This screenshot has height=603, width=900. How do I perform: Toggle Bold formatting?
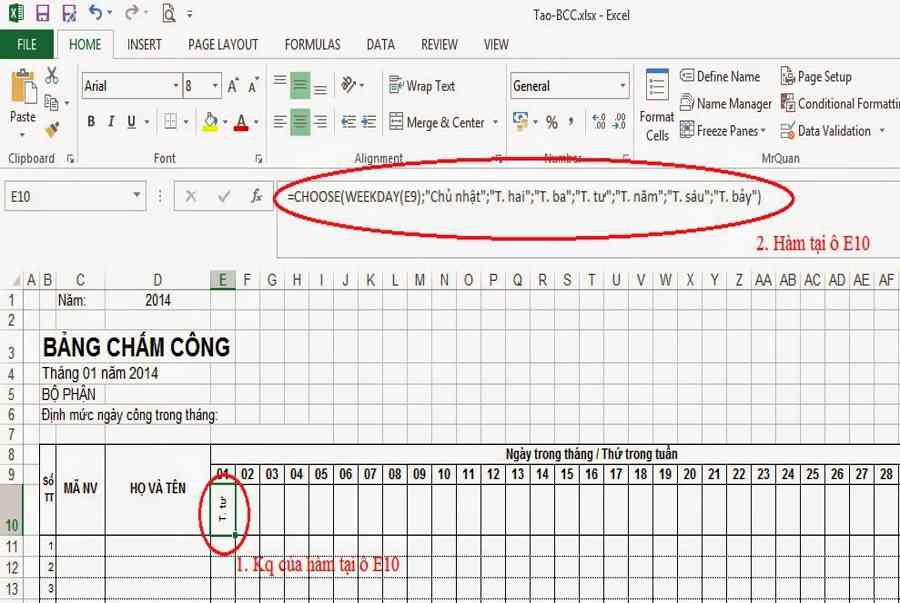[x=91, y=122]
